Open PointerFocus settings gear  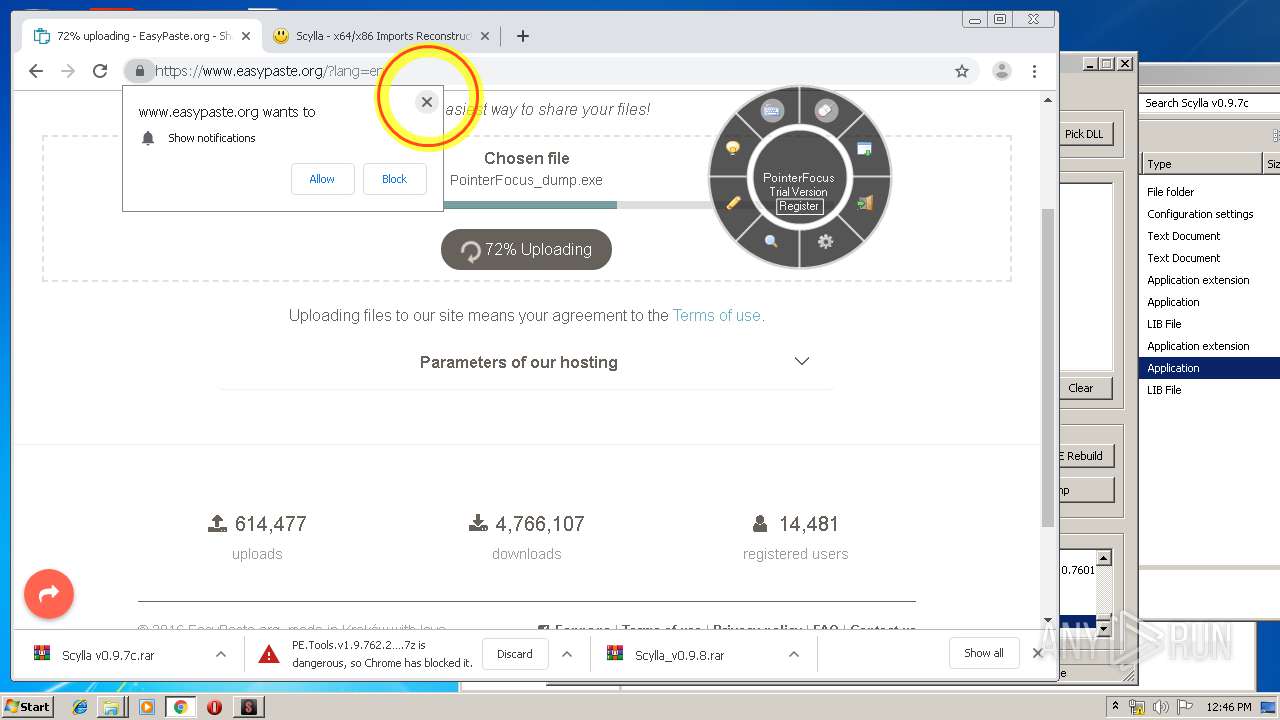tap(825, 241)
